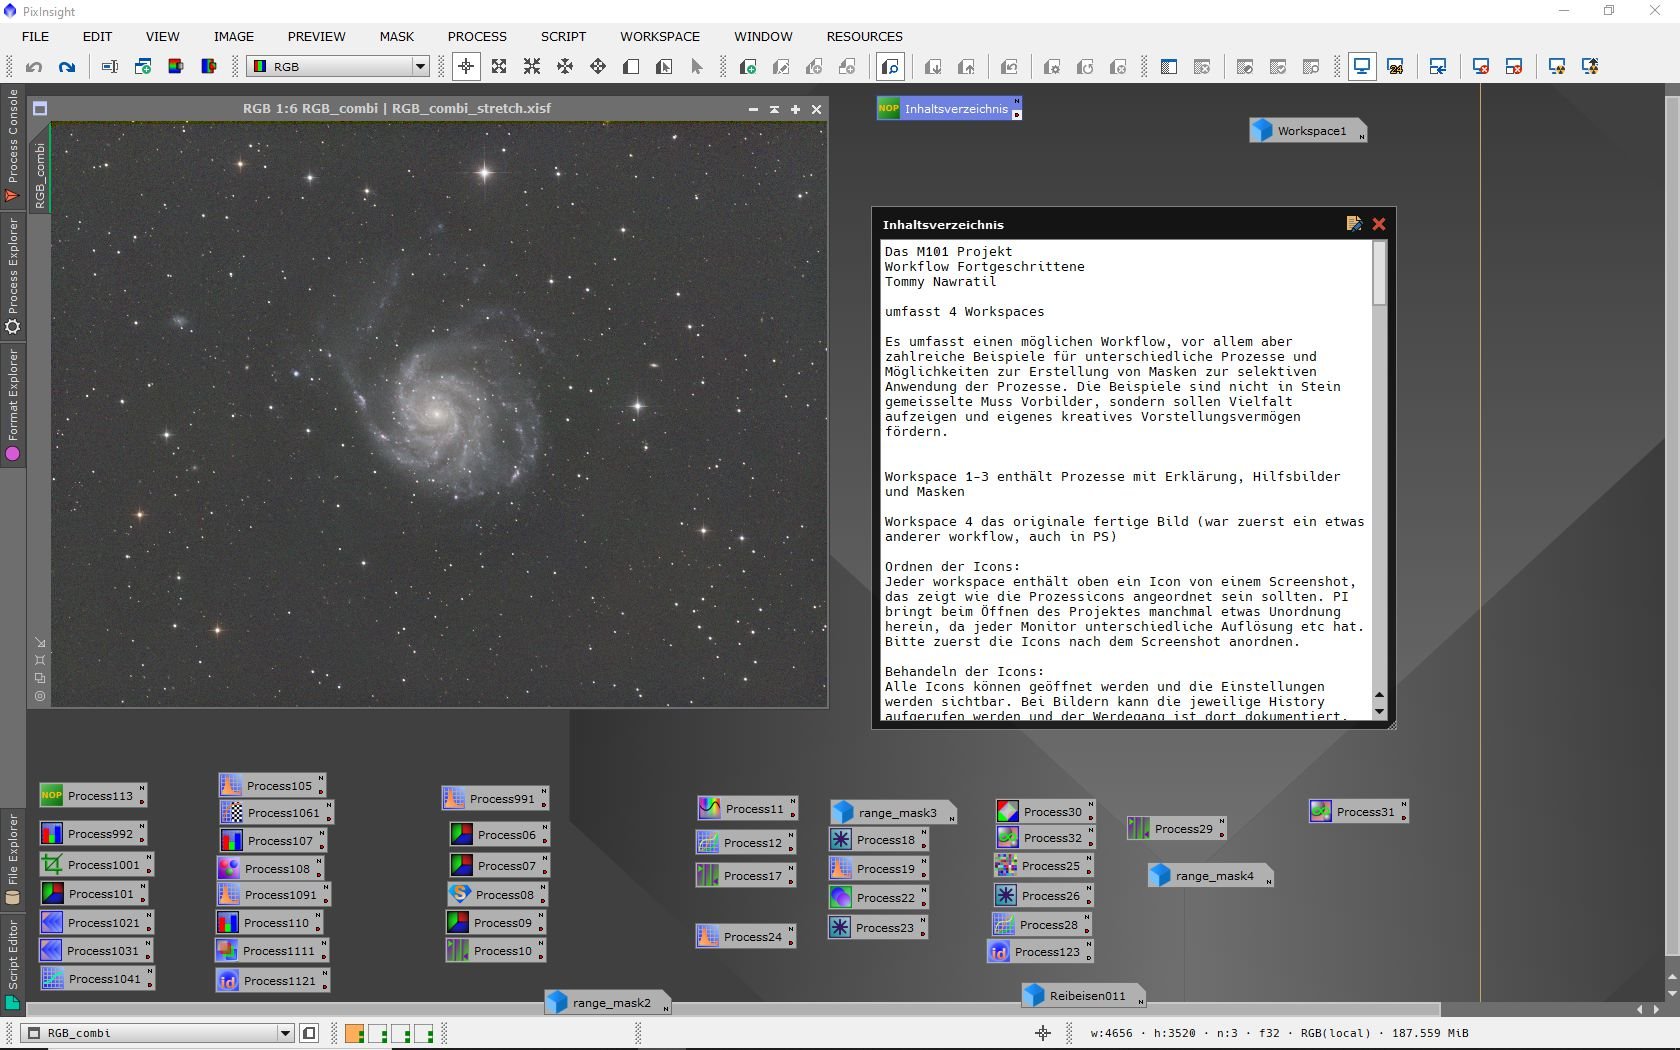Click the Workspace1 icon label
The height and width of the screenshot is (1050, 1680).
(x=1311, y=131)
